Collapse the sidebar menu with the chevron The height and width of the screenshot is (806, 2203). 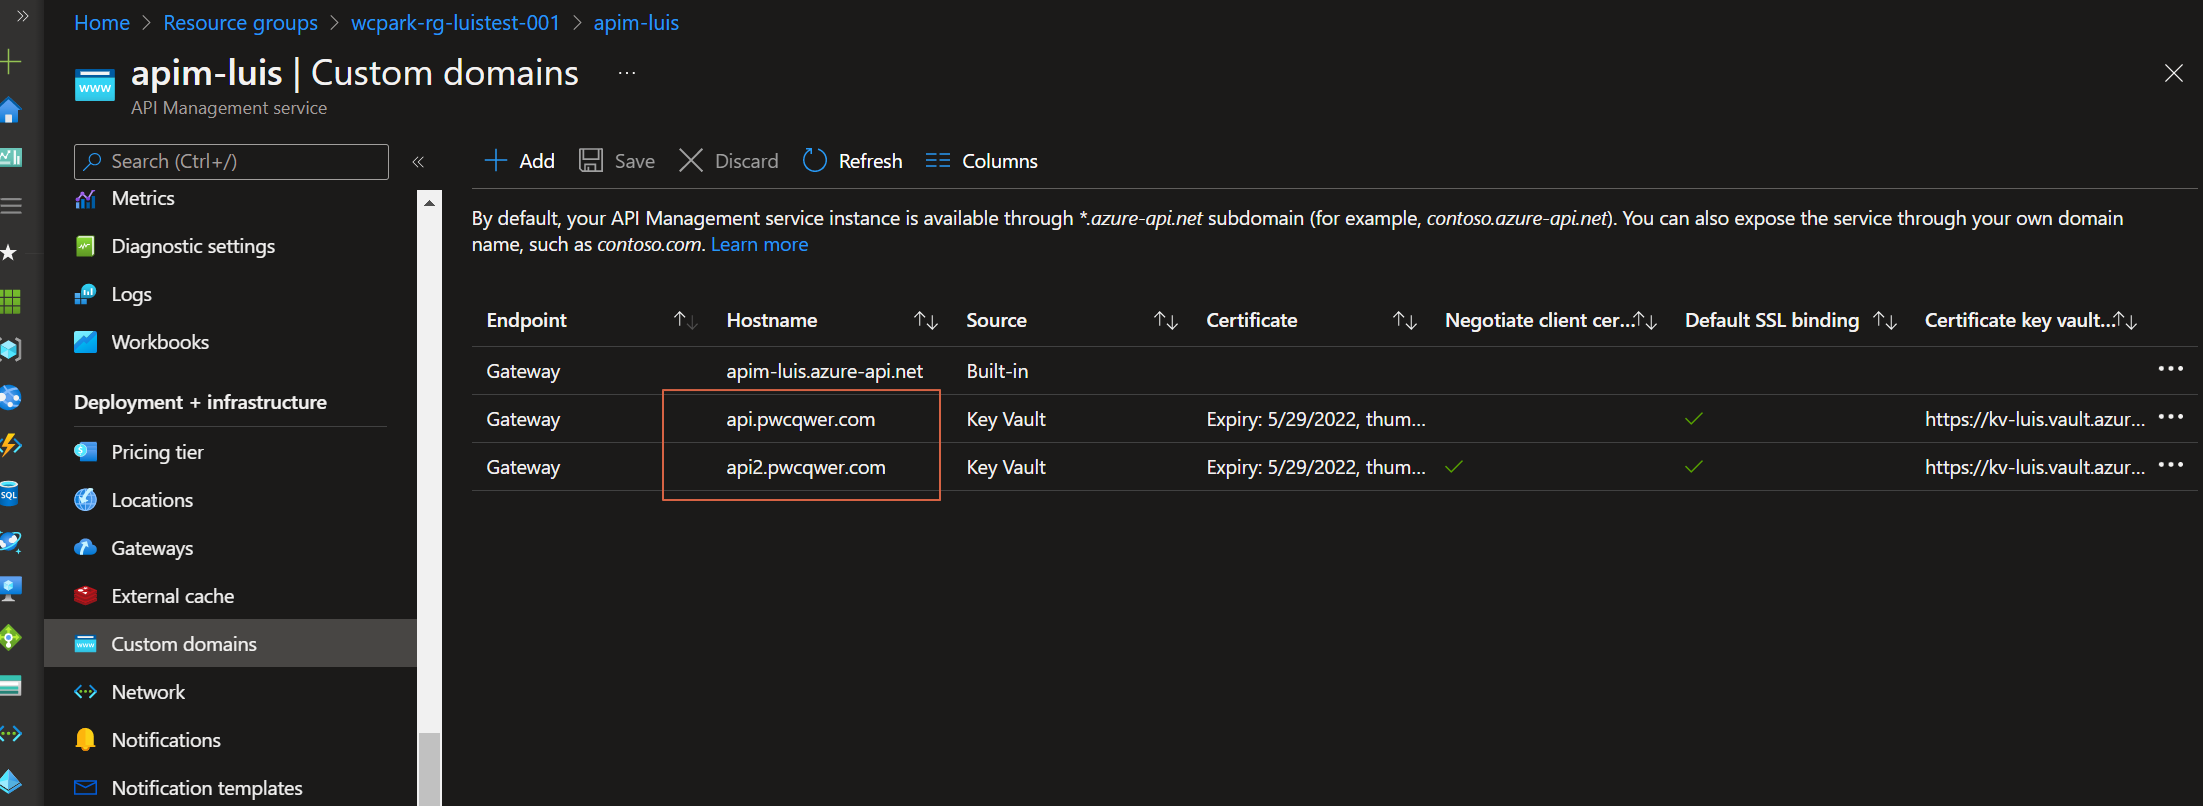pyautogui.click(x=418, y=161)
